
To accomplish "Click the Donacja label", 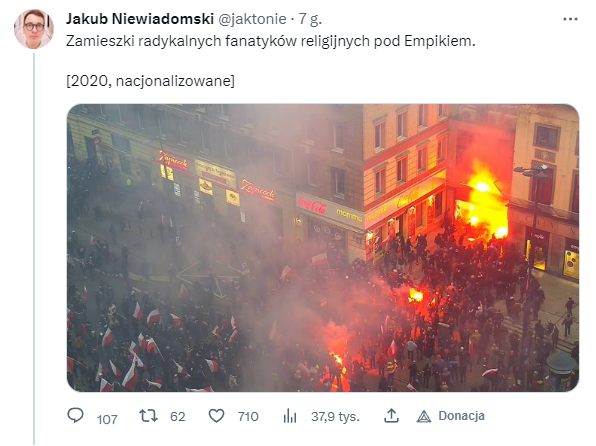I will [461, 416].
